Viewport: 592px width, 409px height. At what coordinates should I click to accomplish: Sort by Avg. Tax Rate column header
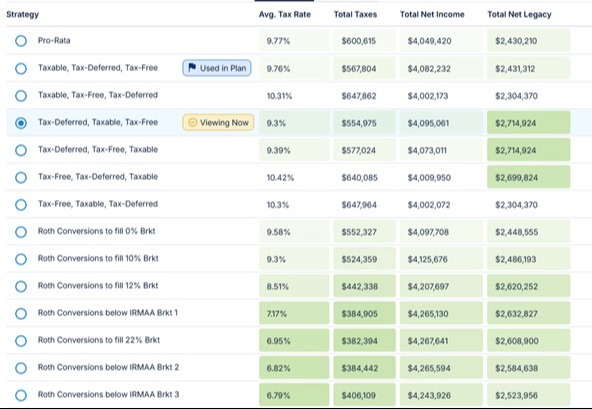pyautogui.click(x=285, y=14)
